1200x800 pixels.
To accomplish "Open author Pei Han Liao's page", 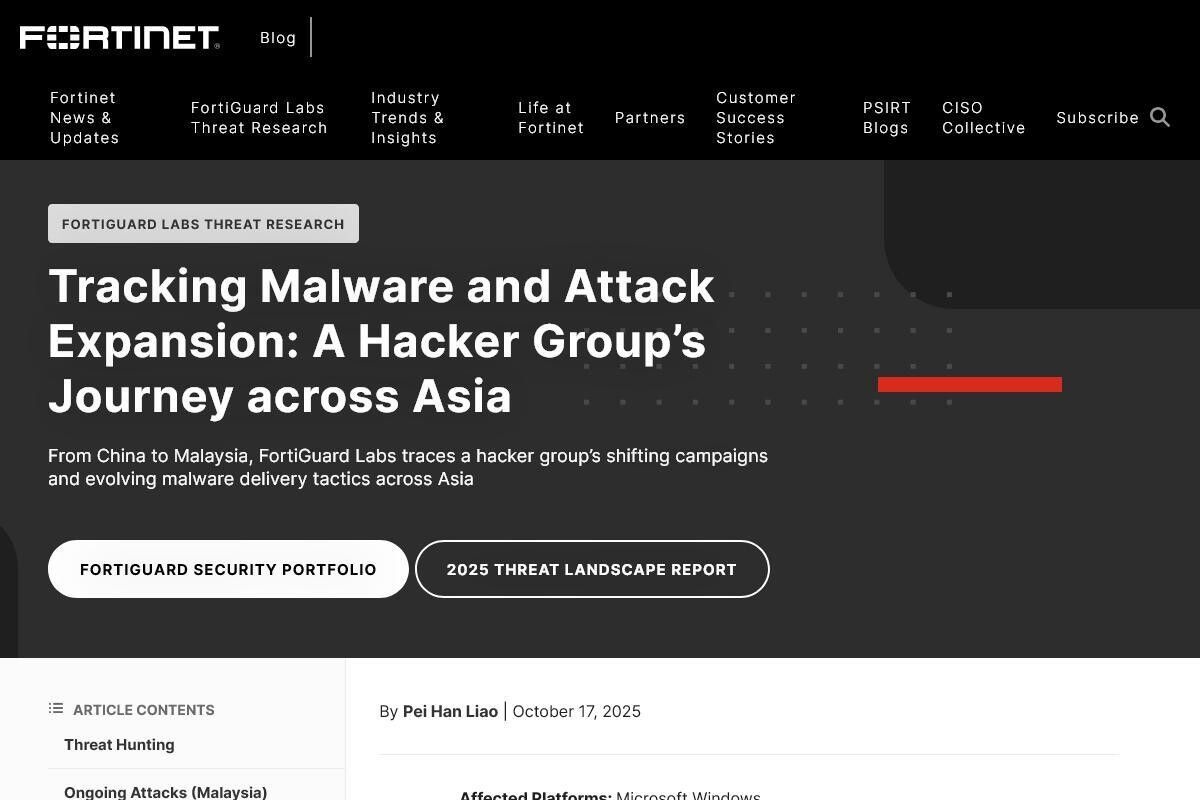I will [x=450, y=712].
